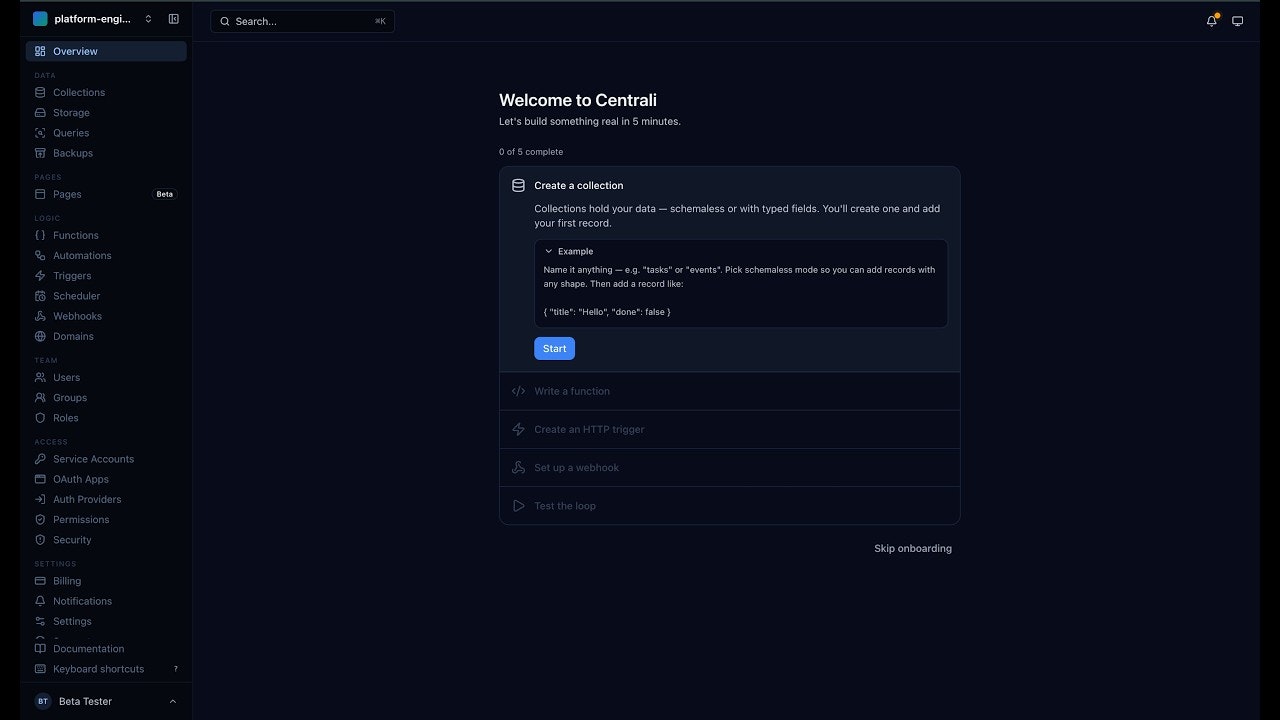
Task: Open Automations via its sidebar icon
Action: coord(40,255)
